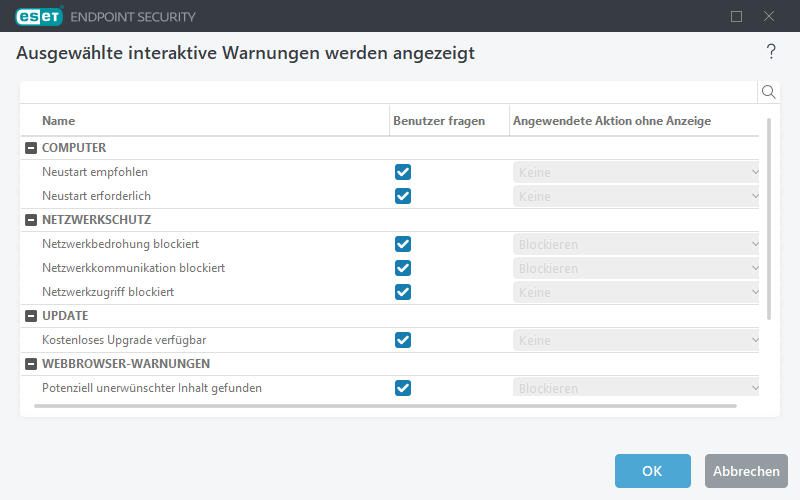Open action dropdown for Neustart erforderlich
Screen dimensions: 800x500
636,196
